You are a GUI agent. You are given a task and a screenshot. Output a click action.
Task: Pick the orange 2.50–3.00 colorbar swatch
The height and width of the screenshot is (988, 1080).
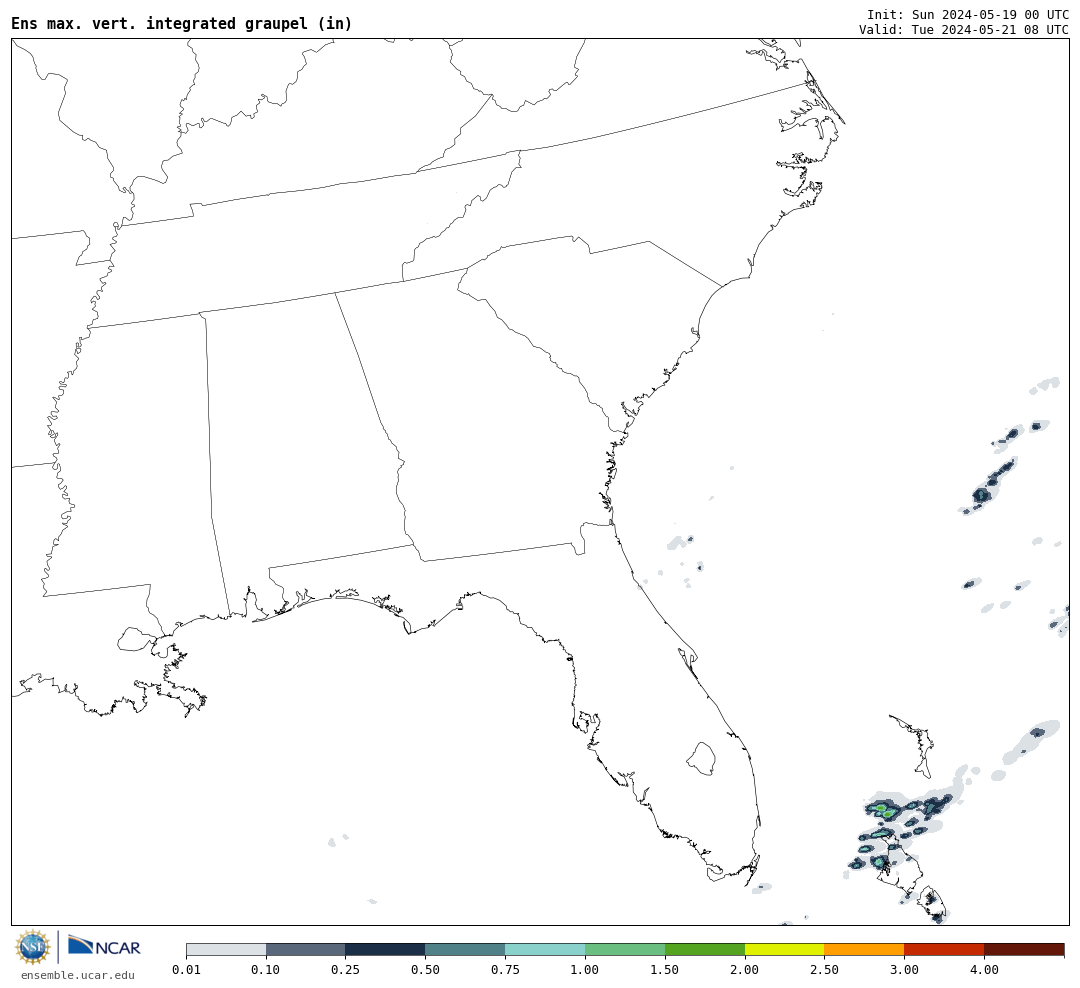(x=864, y=949)
